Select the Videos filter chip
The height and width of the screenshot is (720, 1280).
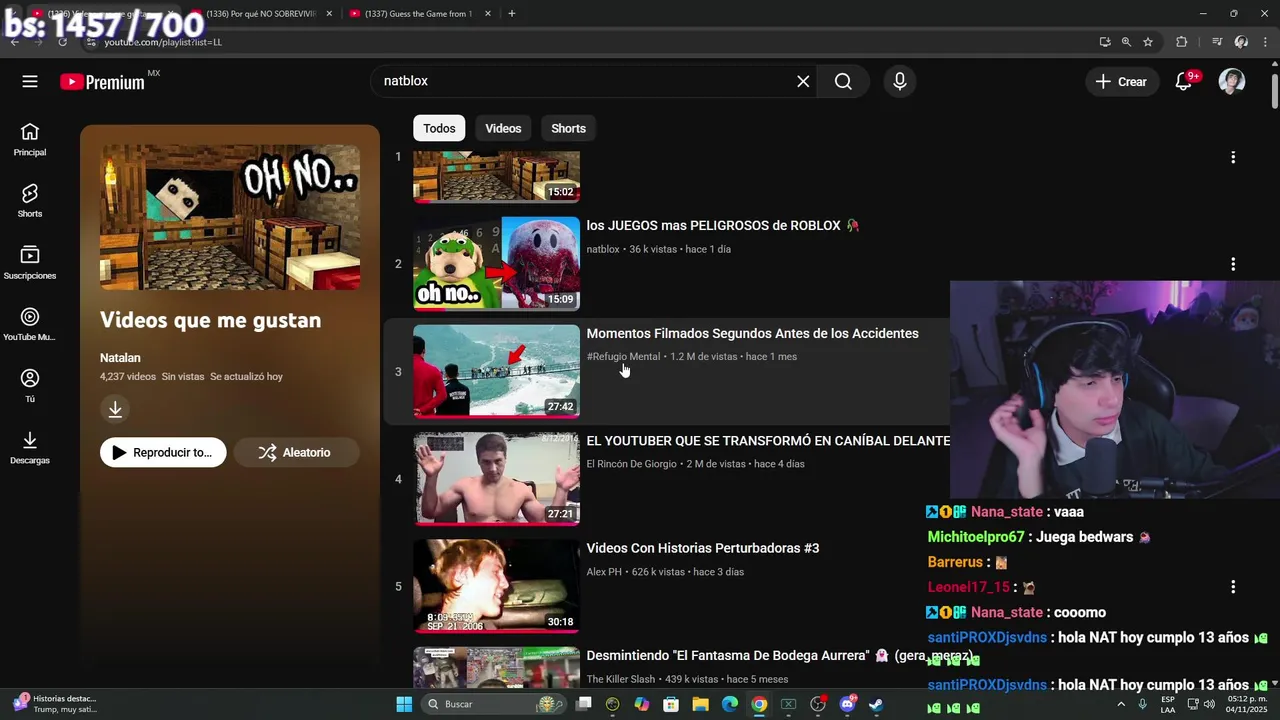503,128
